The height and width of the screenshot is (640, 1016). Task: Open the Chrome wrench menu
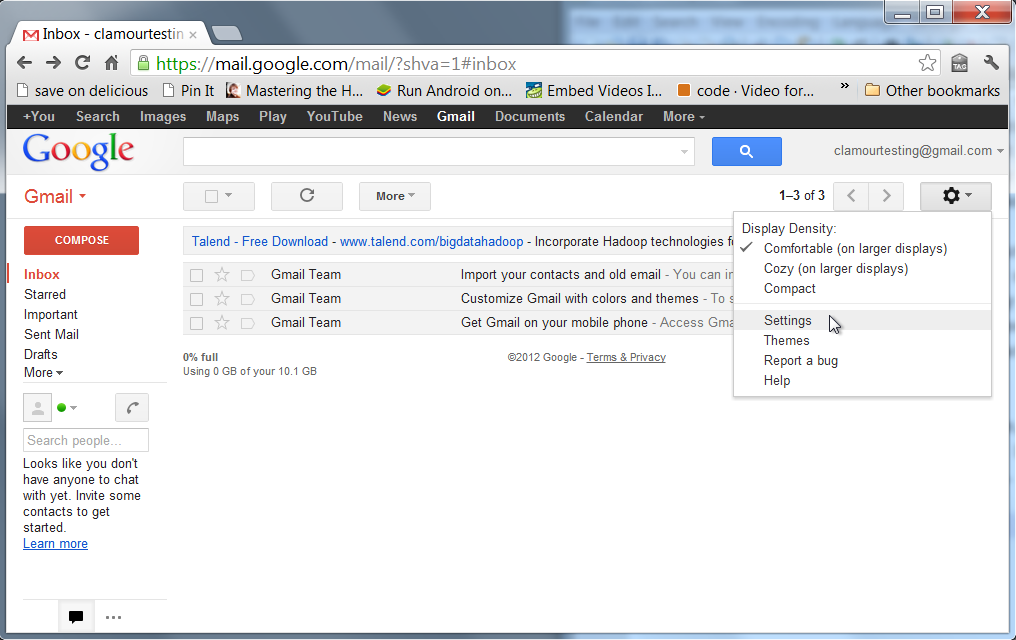pos(991,63)
